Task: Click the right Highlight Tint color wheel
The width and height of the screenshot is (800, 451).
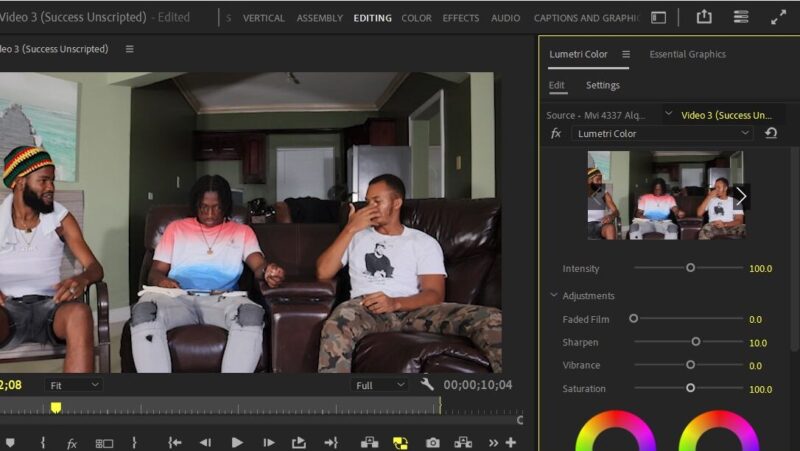Action: point(719,432)
